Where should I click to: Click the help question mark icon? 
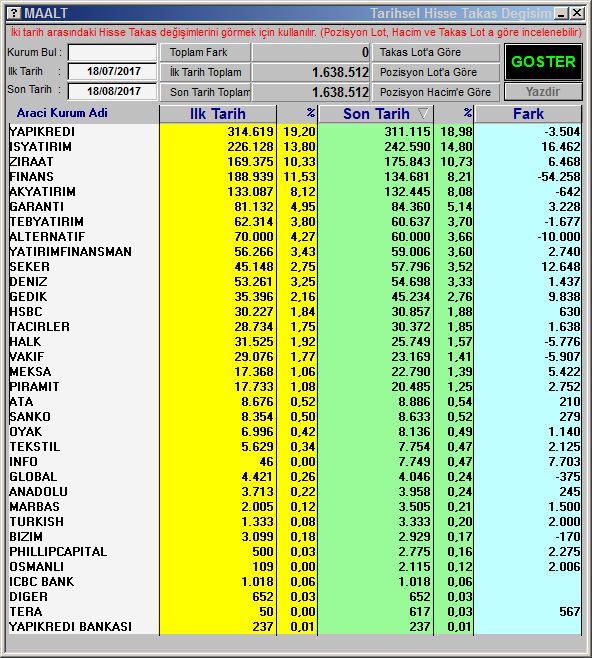(14, 13)
